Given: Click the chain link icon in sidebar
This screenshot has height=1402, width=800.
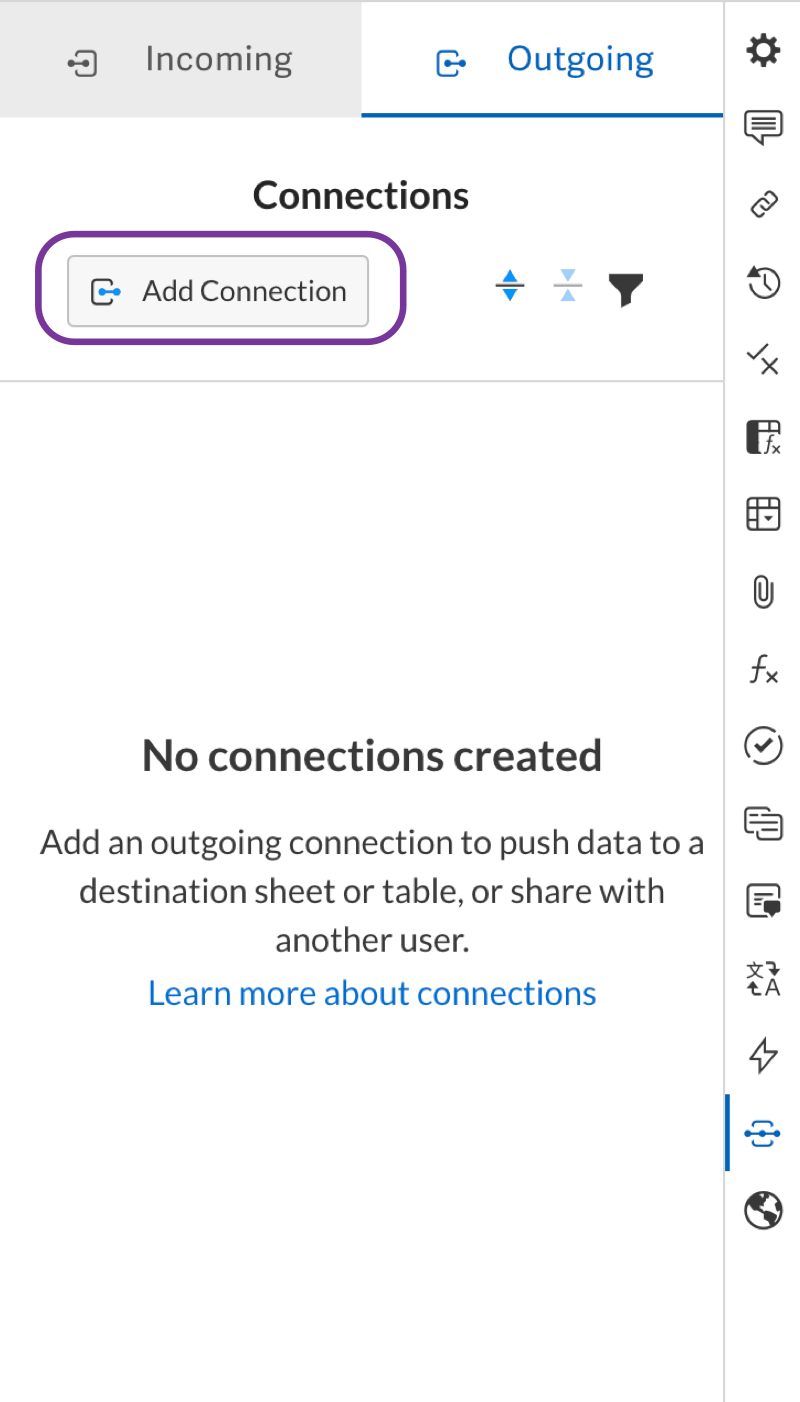Looking at the screenshot, I should pos(763,205).
